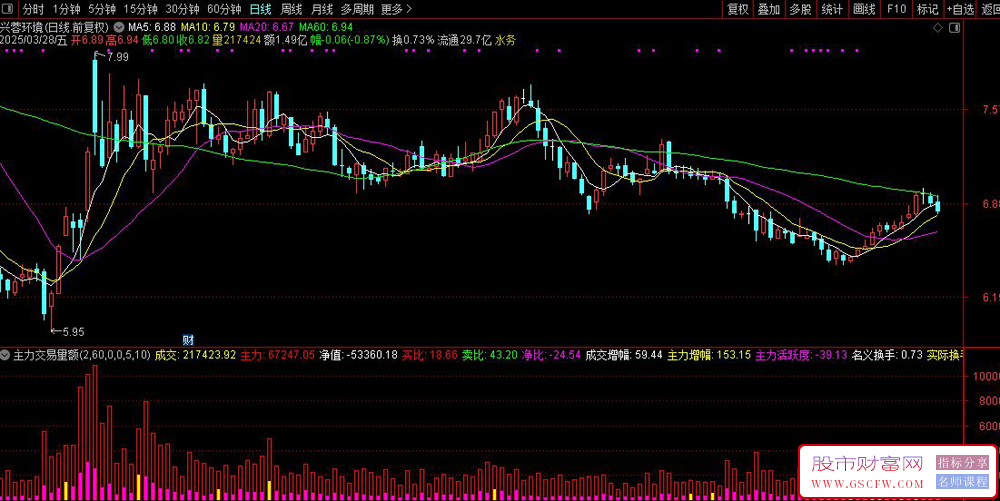1000x501 pixels.
Task: Open the 统计 statistics tool
Action: [832, 9]
